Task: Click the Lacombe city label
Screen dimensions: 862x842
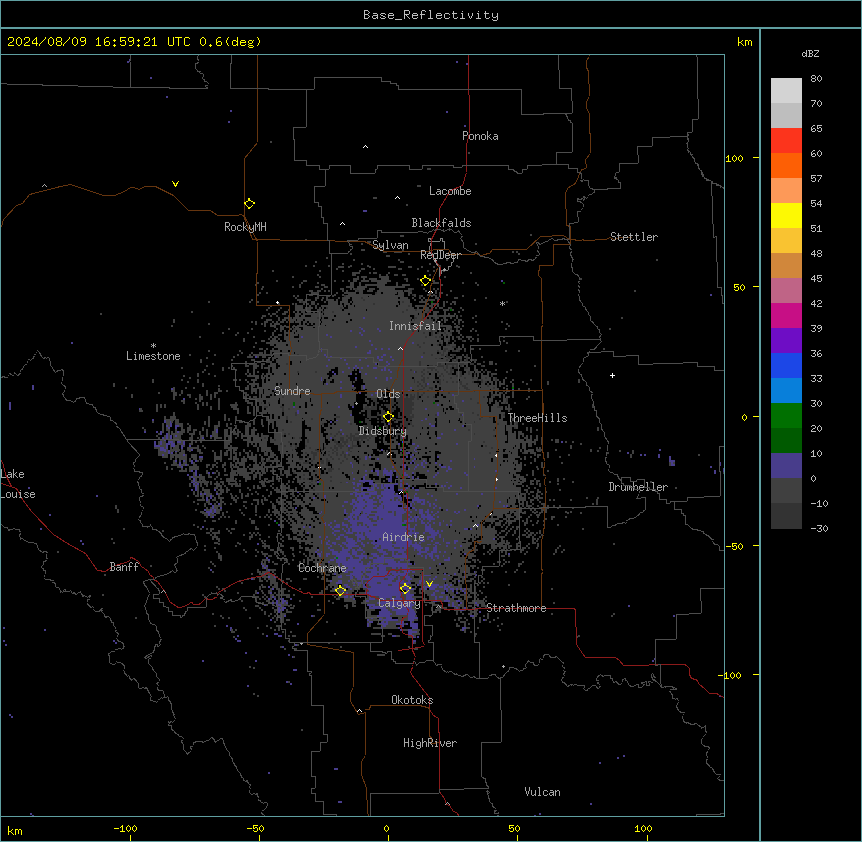Action: coord(450,191)
